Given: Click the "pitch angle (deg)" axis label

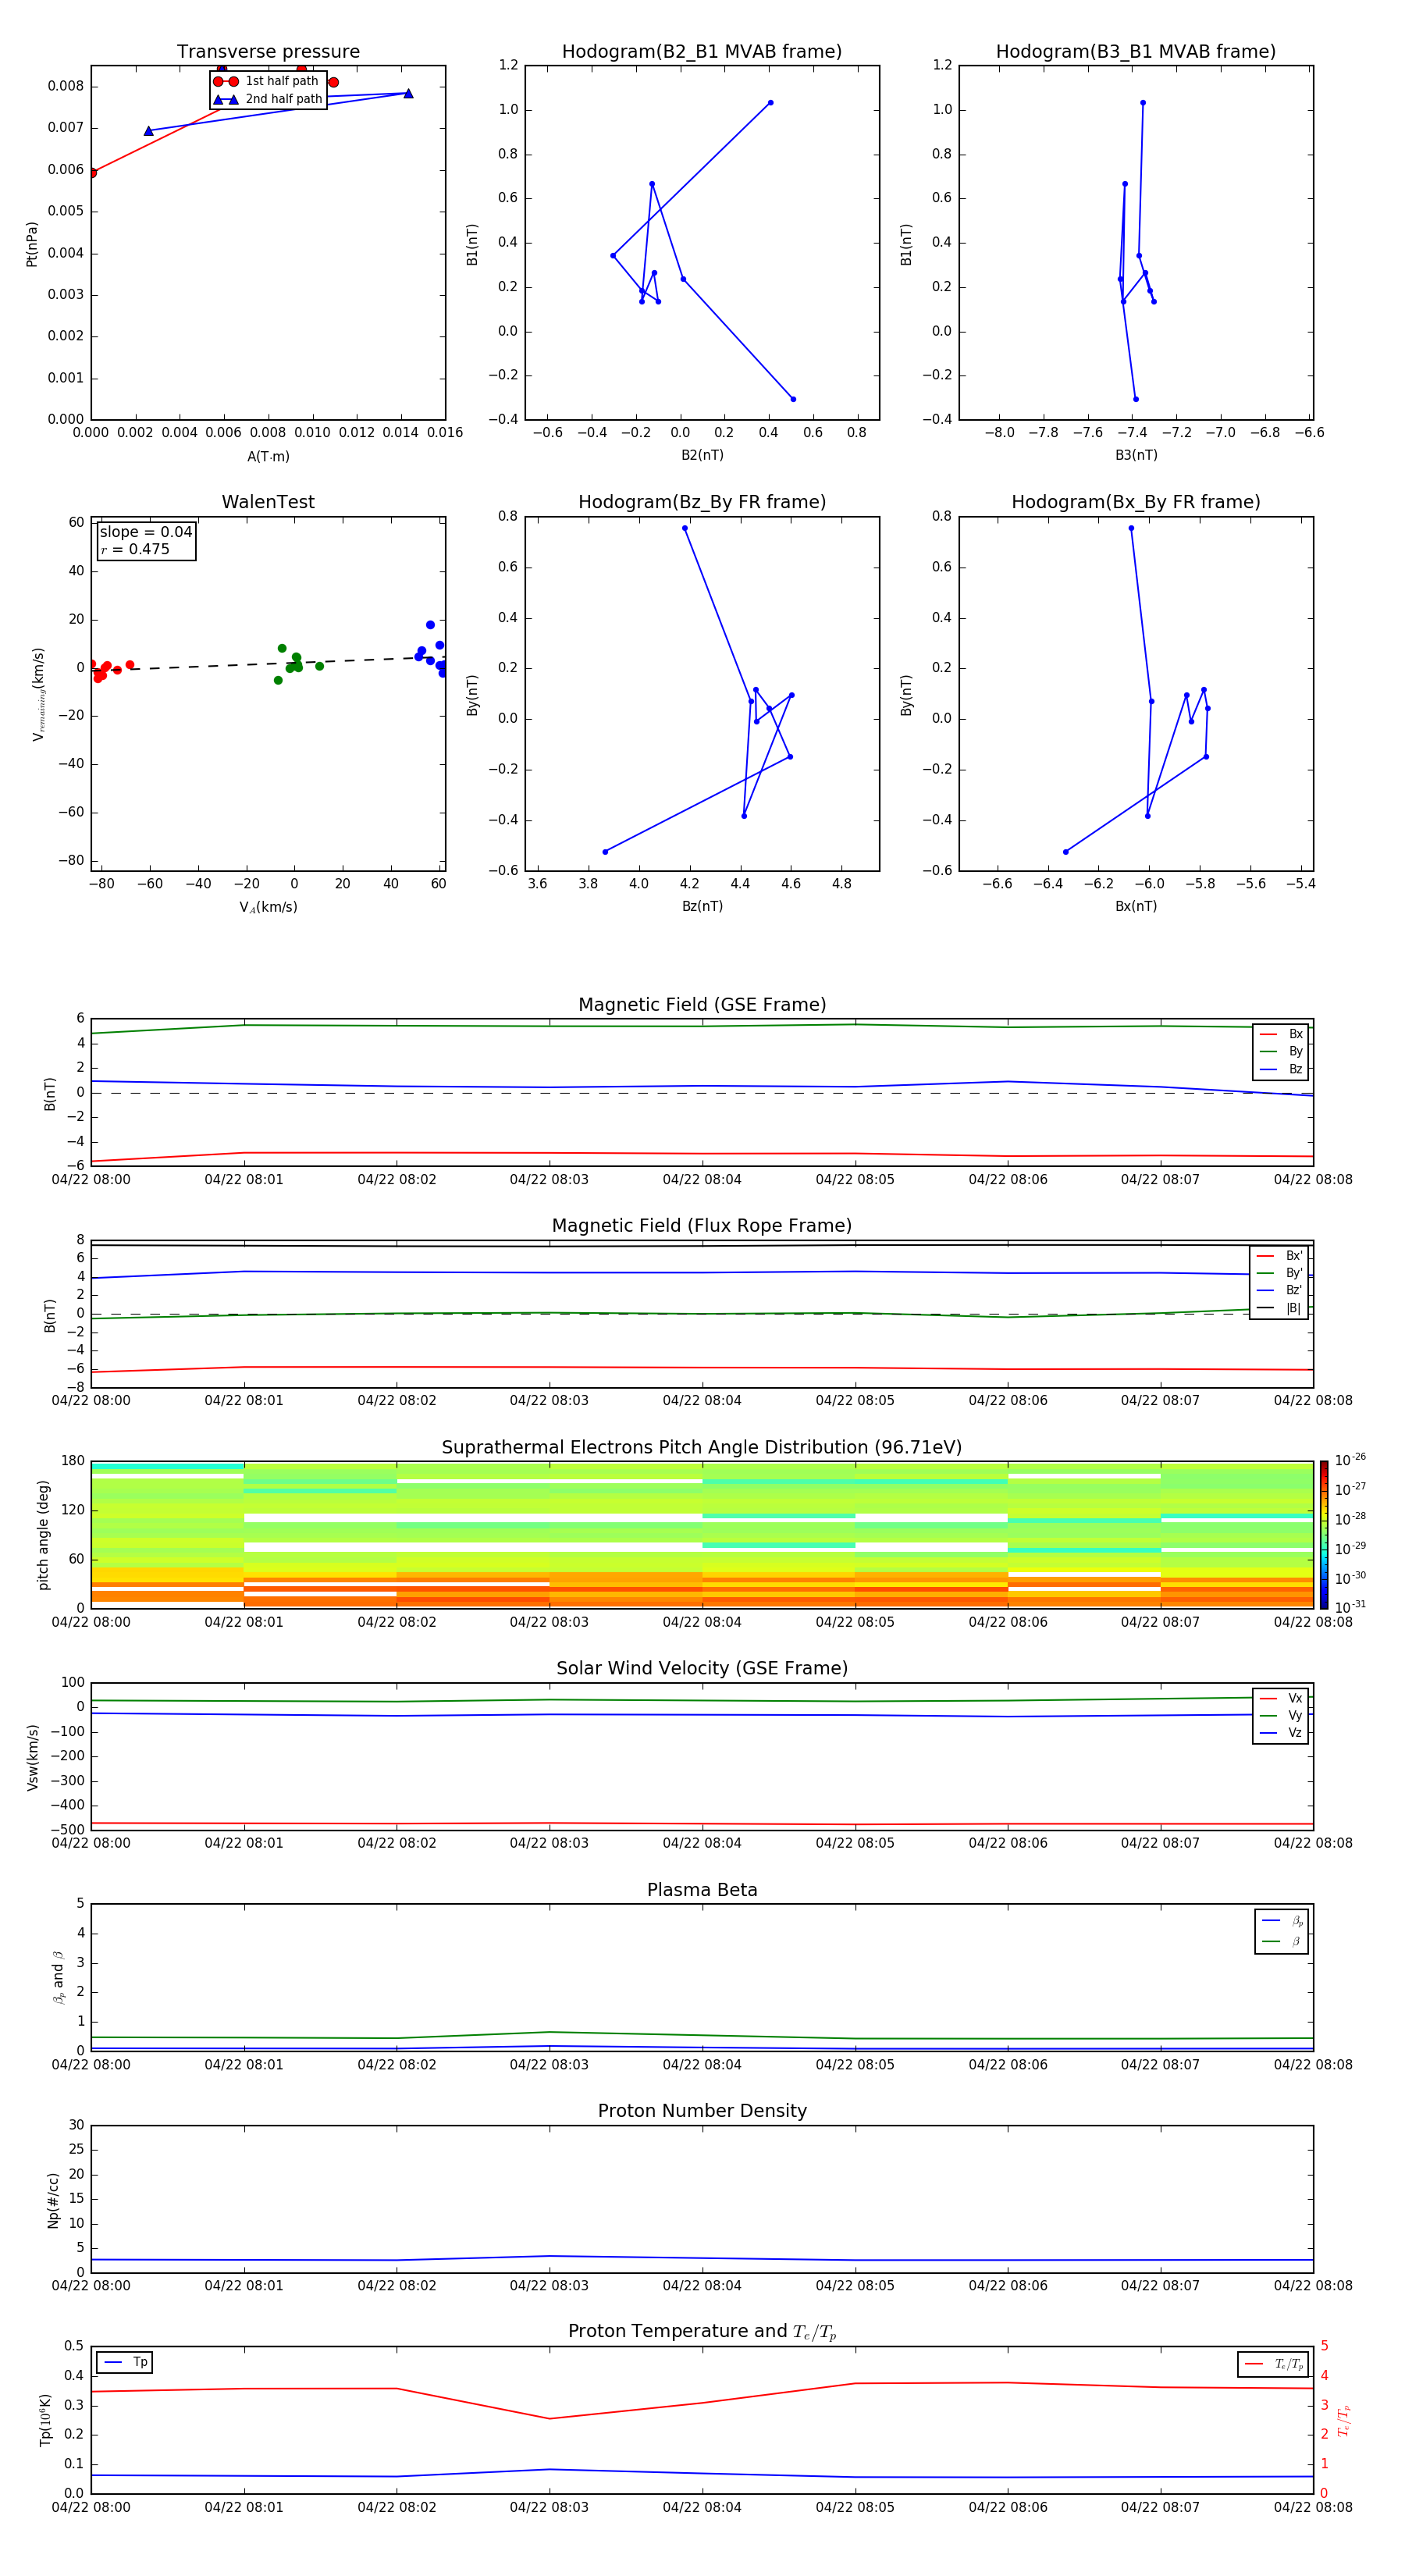Looking at the screenshot, I should 43,1535.
